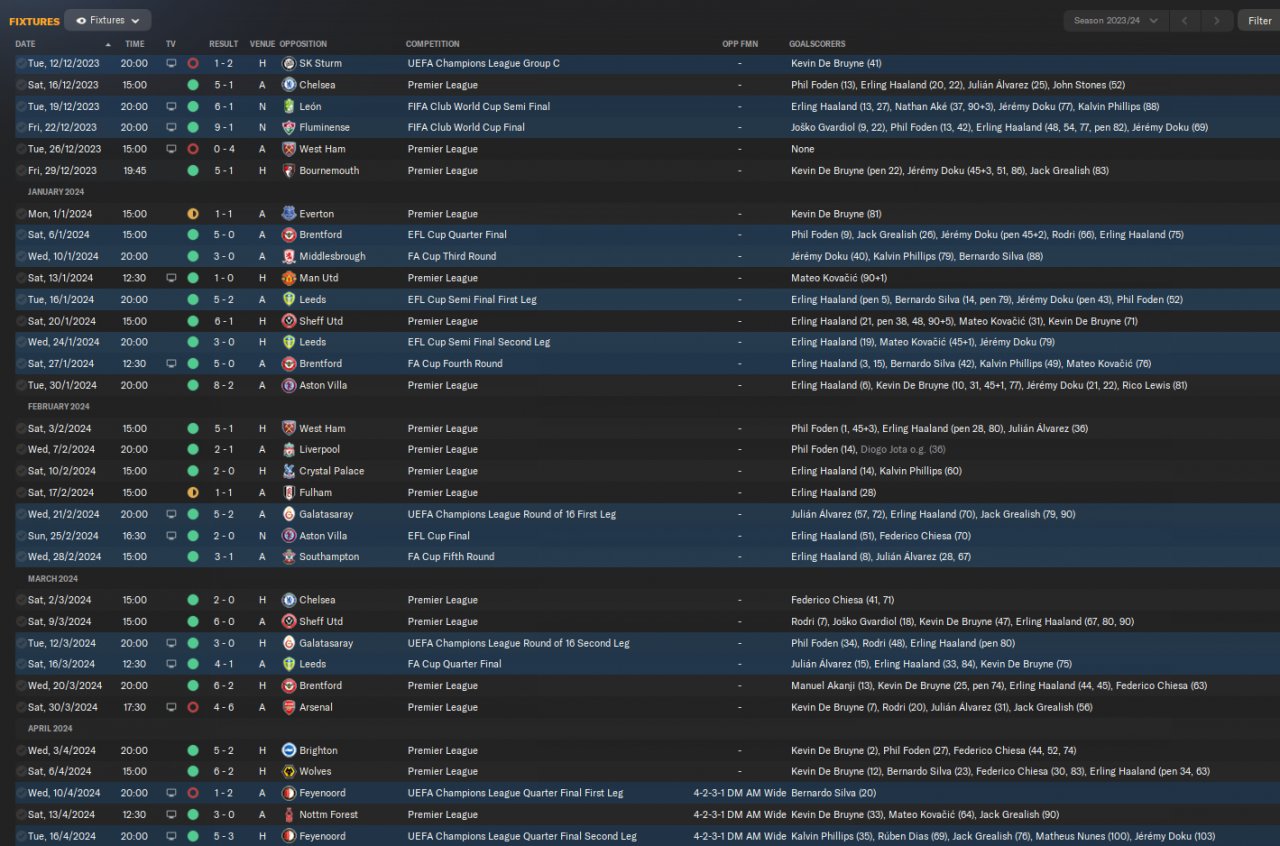1280x846 pixels.
Task: Click the Liverpool club badge
Action: tap(289, 450)
